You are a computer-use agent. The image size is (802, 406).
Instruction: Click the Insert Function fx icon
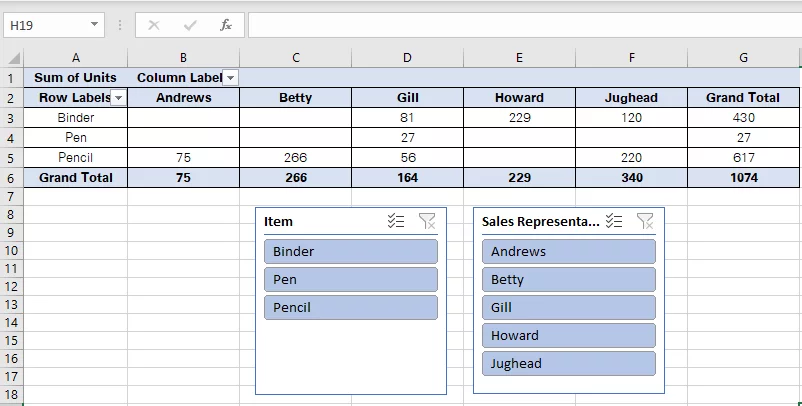point(226,25)
